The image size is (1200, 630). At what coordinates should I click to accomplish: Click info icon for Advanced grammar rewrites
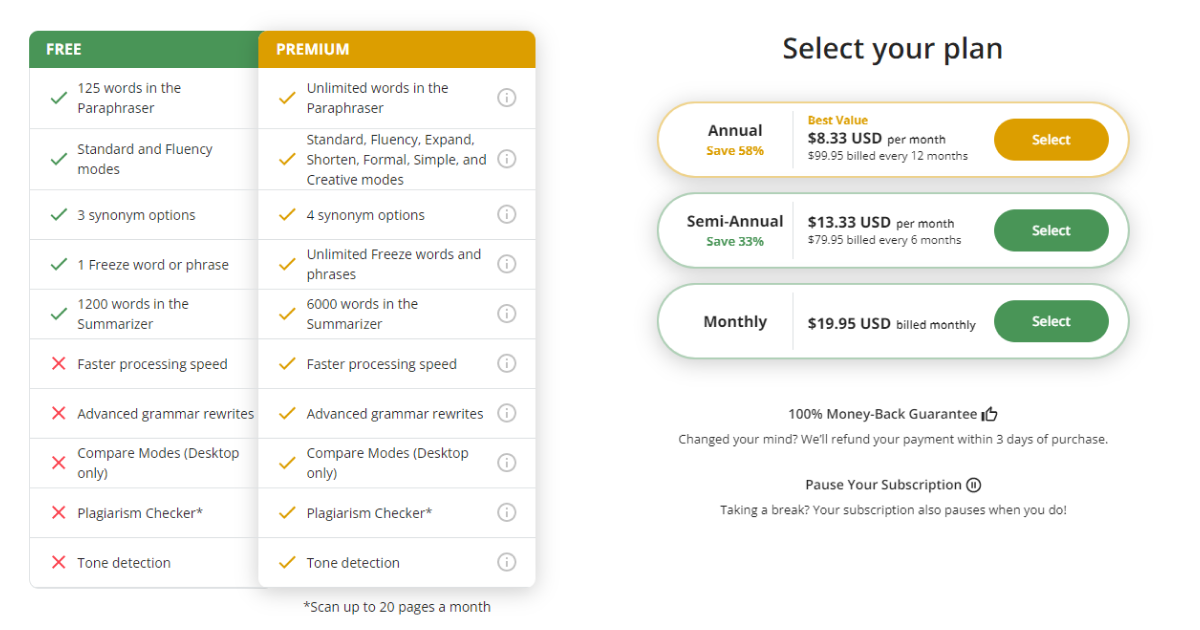pos(507,413)
